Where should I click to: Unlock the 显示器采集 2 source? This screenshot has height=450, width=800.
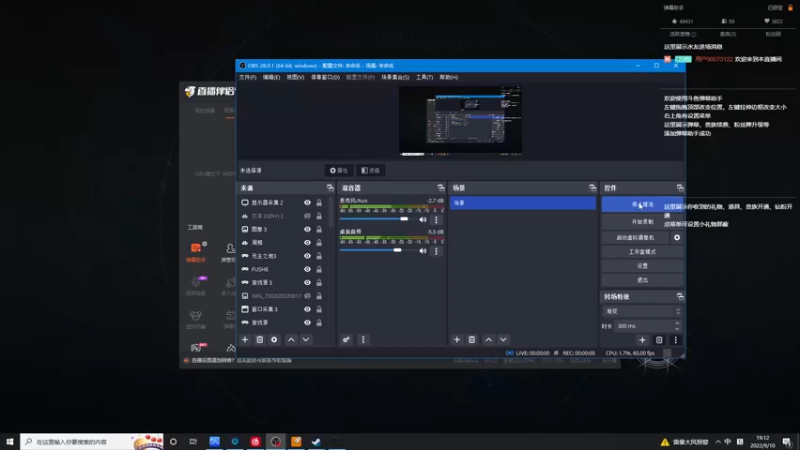319,203
